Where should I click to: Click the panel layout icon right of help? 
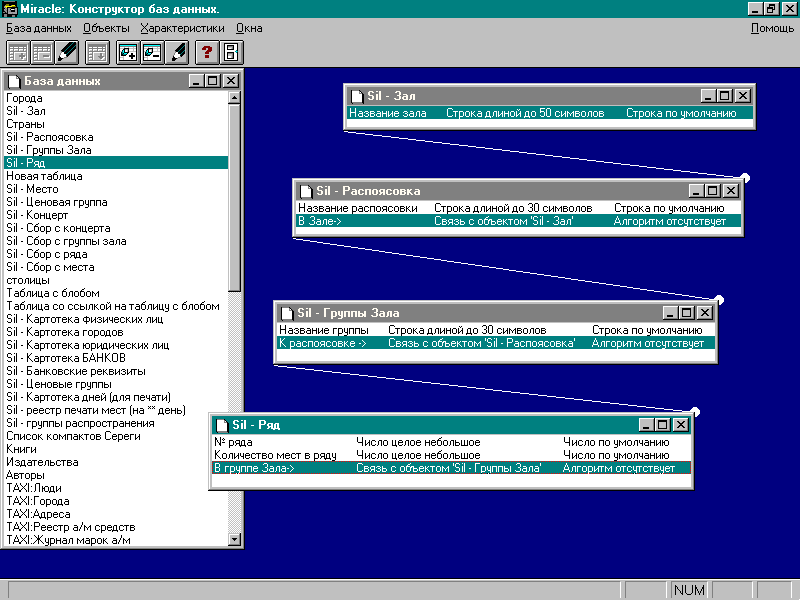(x=231, y=52)
